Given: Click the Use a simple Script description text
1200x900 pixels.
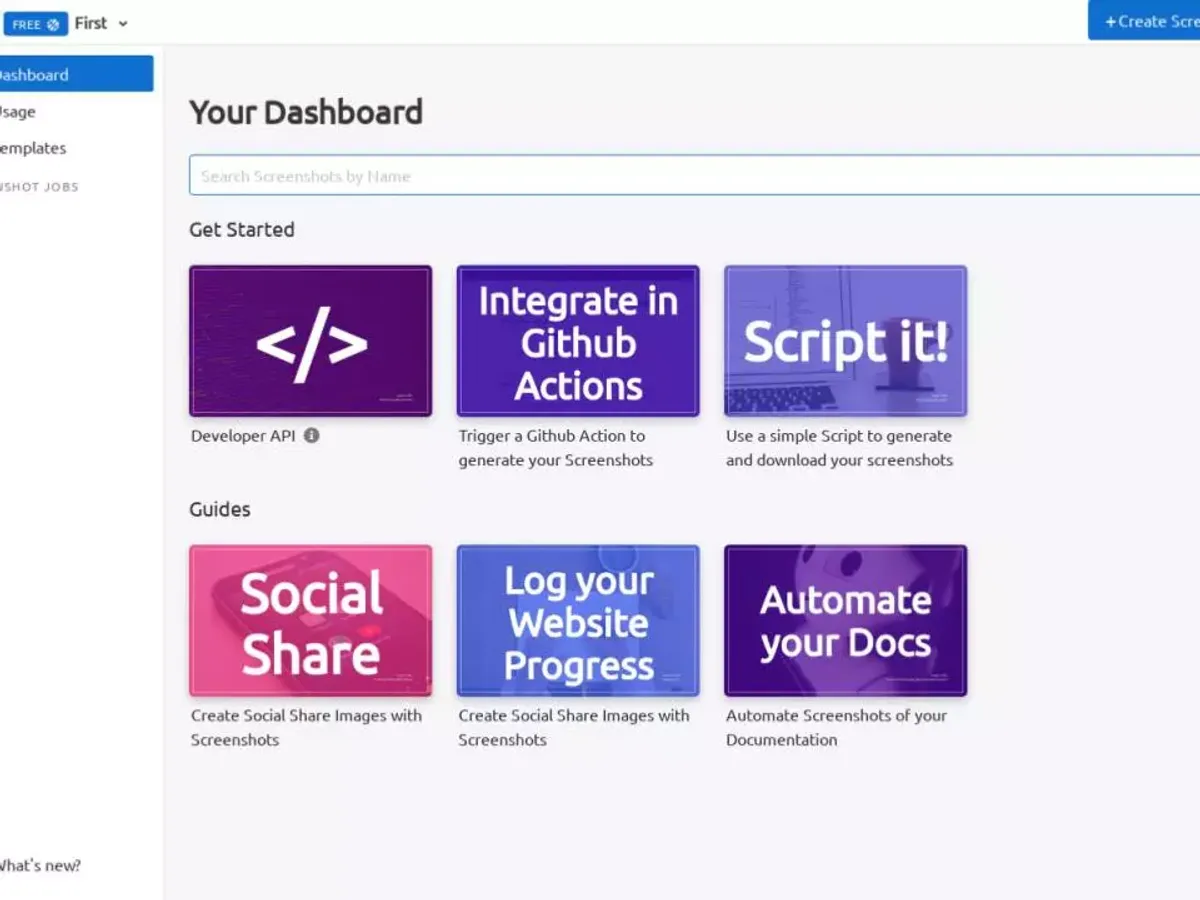Looking at the screenshot, I should (x=839, y=448).
